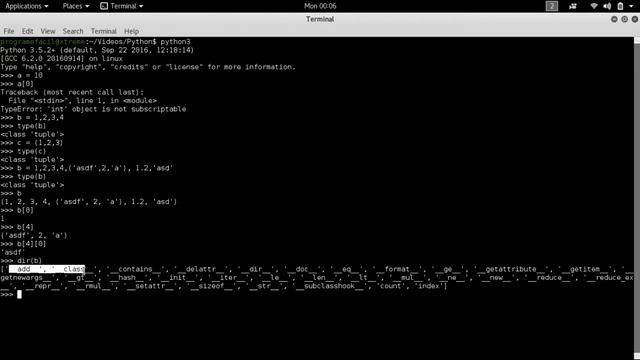Click 'index' at end of dir output
This screenshot has width=640, height=360.
pyautogui.click(x=429, y=286)
